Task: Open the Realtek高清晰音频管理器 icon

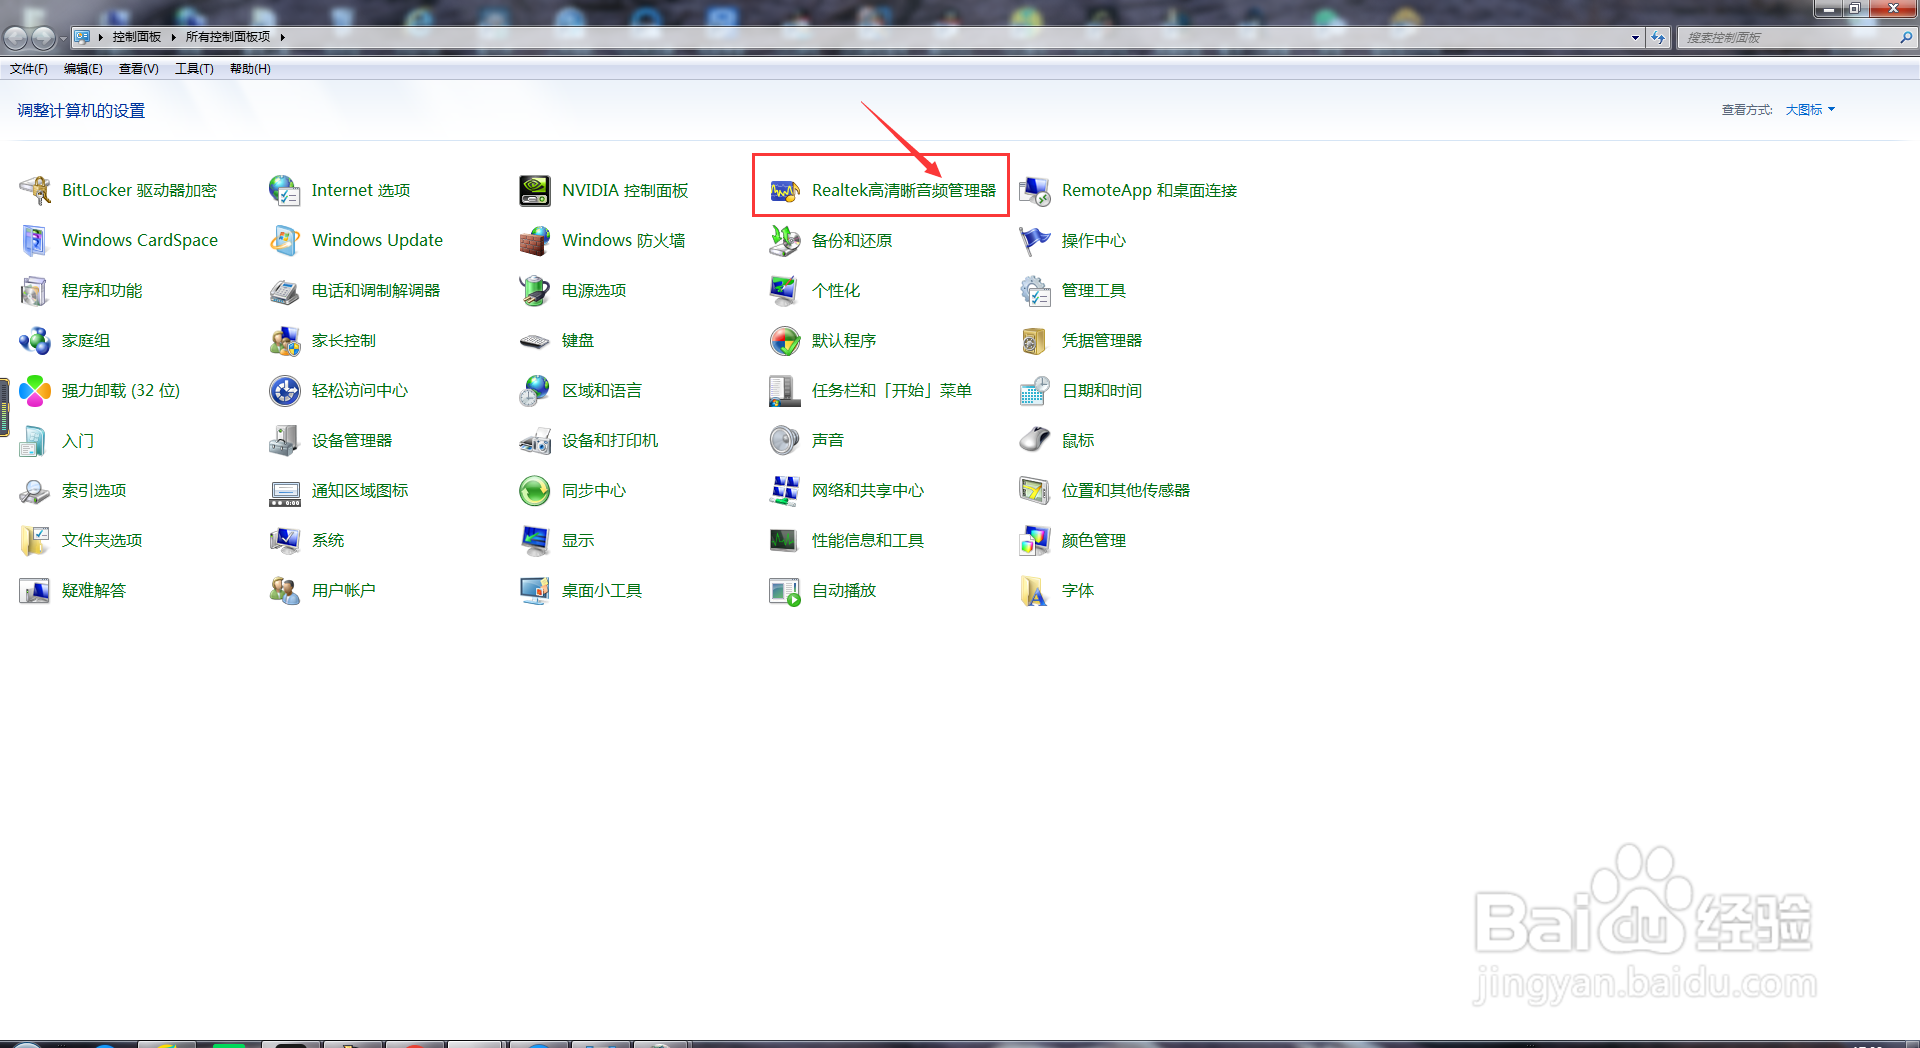Action: (785, 190)
